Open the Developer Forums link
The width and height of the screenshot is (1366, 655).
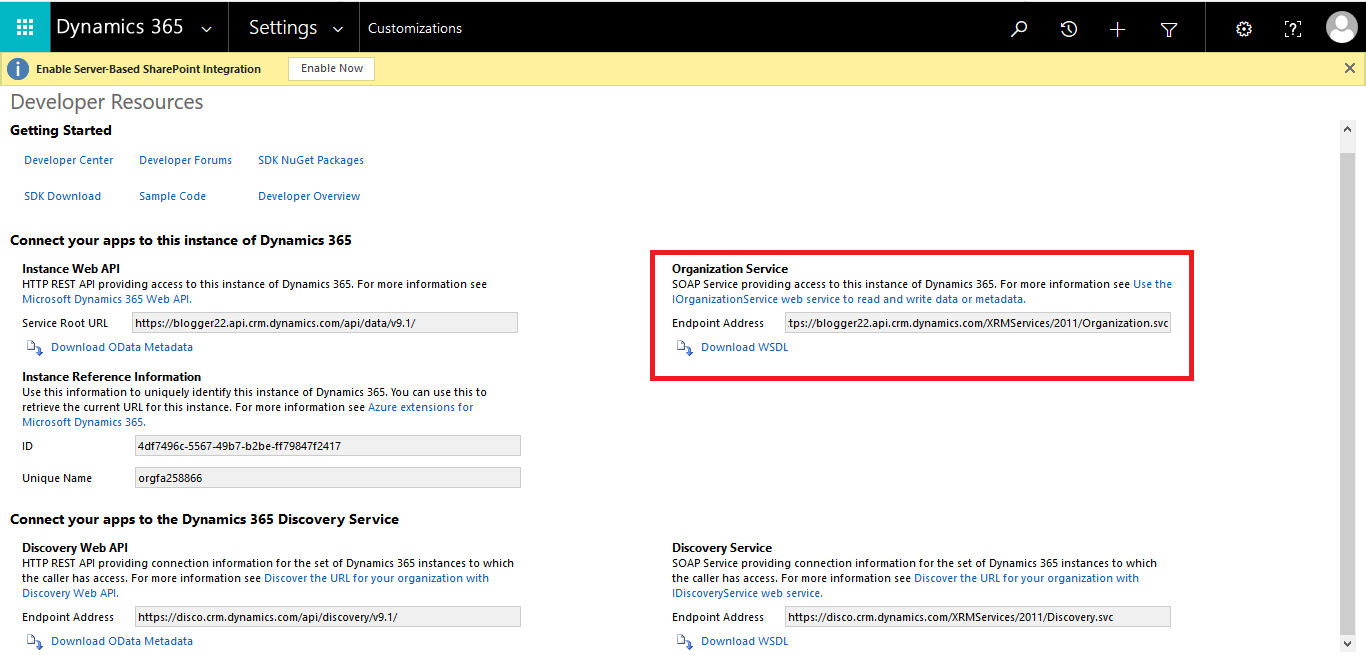click(185, 160)
